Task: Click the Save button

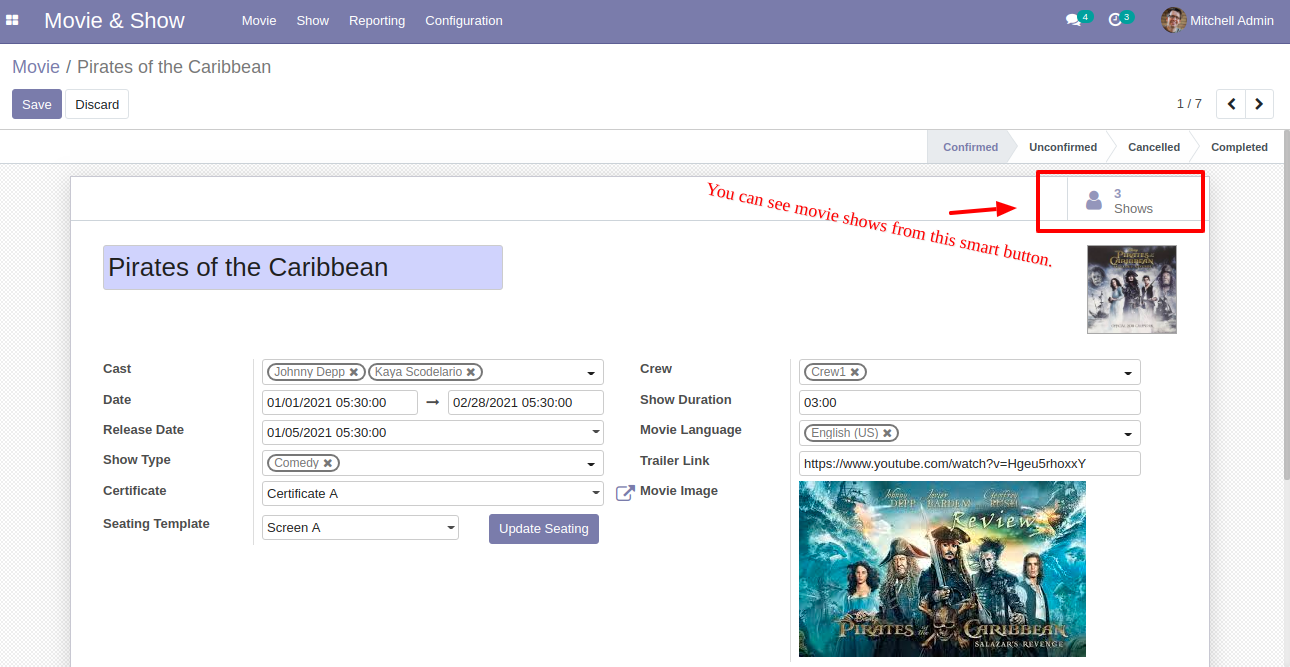Action: 37,104
